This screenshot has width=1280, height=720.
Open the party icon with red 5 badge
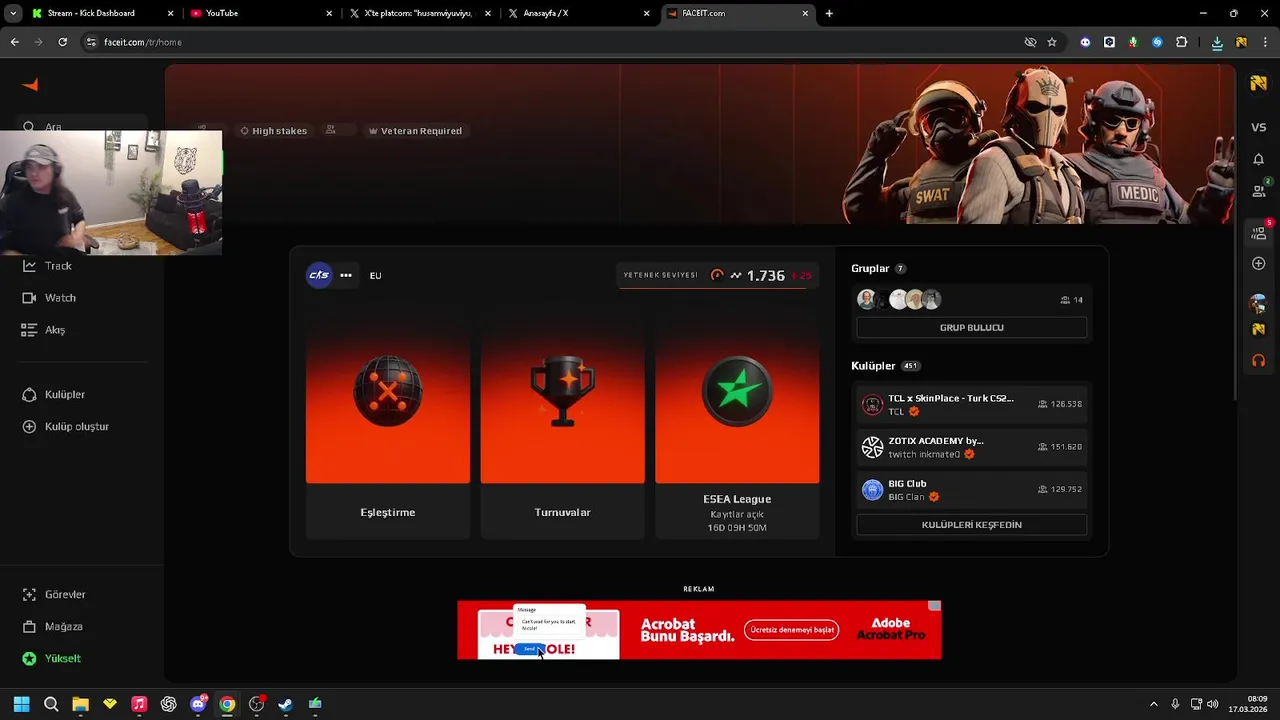pos(1259,232)
